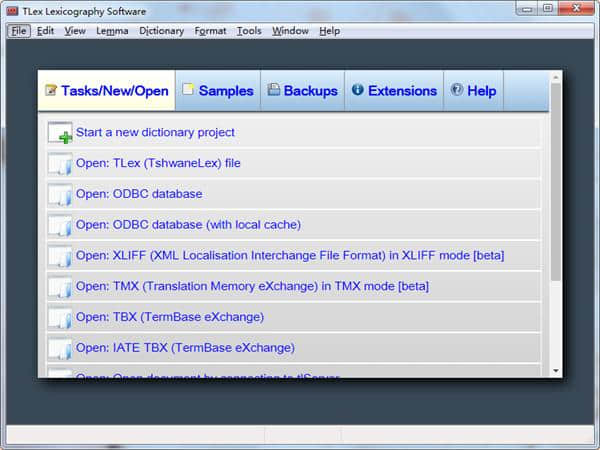Click the icon beside ODBC database with local cache

tap(60, 225)
